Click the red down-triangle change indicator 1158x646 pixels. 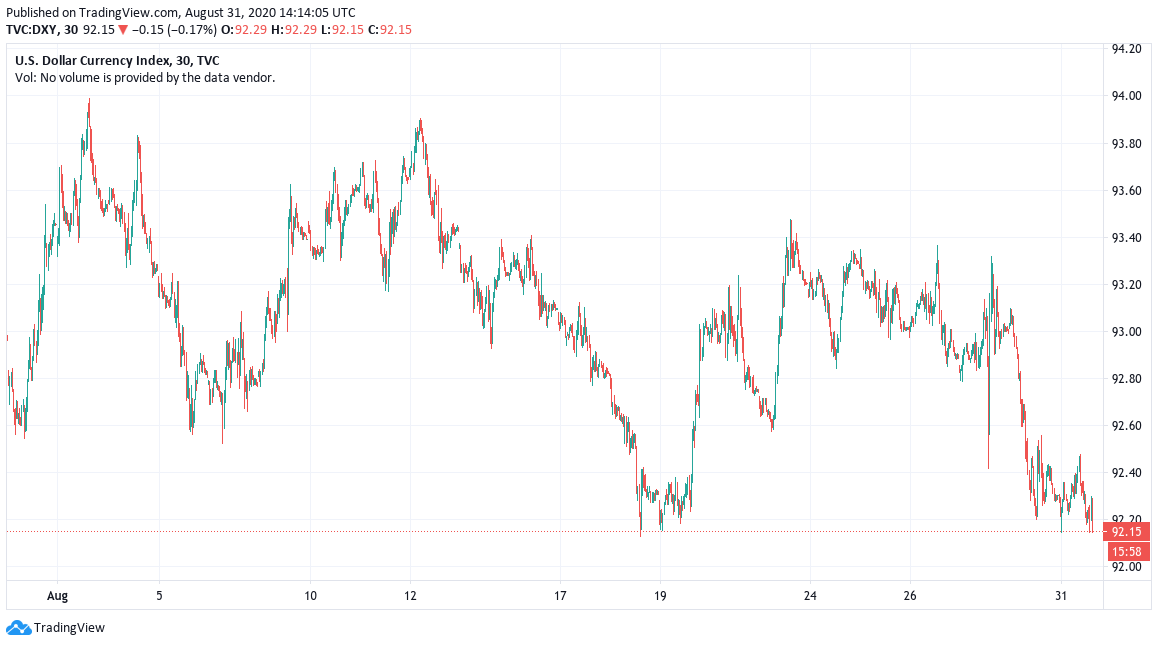(123, 30)
